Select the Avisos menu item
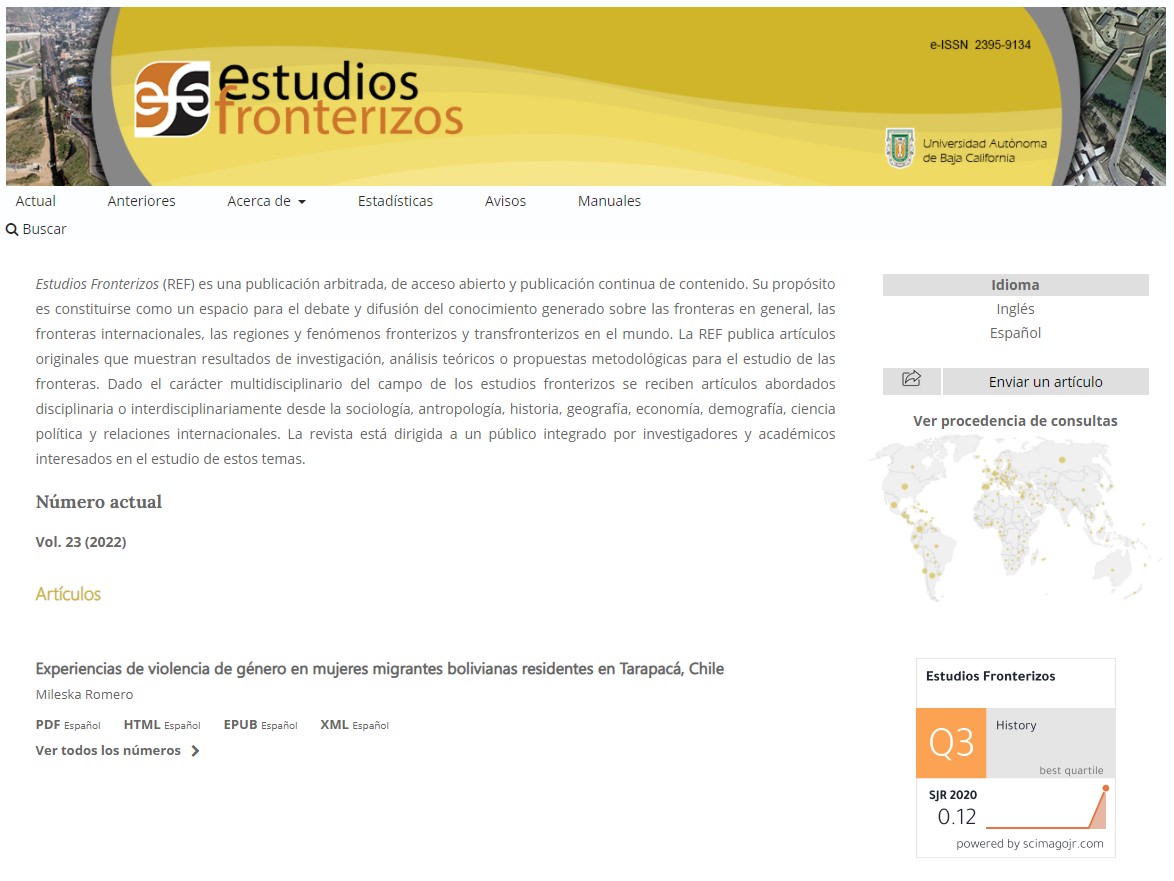Screen dimensions: 1174x881 pyautogui.click(x=505, y=201)
